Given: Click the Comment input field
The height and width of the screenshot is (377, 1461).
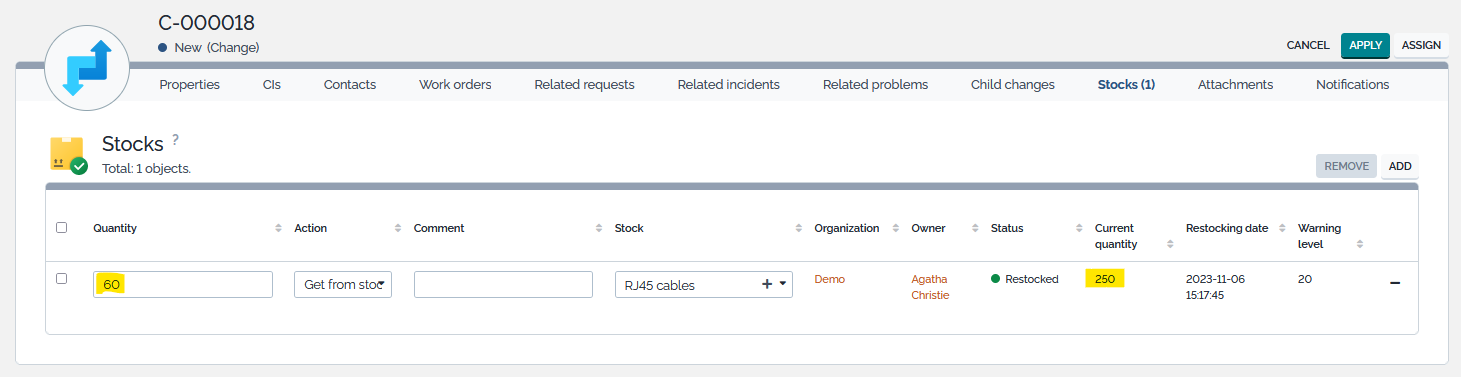Looking at the screenshot, I should click(503, 284).
